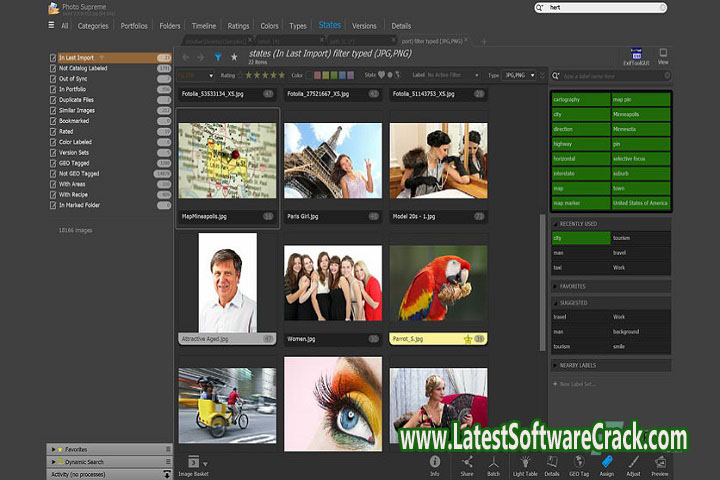720x480 pixels.
Task: Assign the 'Minneapolis' label
Action: click(x=641, y=114)
